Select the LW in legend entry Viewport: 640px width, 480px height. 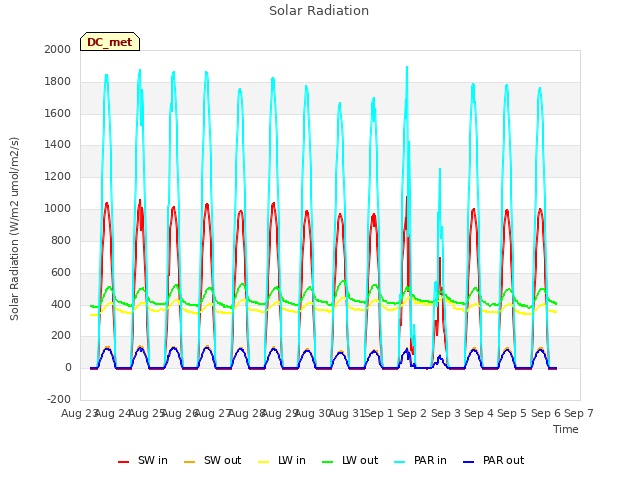282,460
